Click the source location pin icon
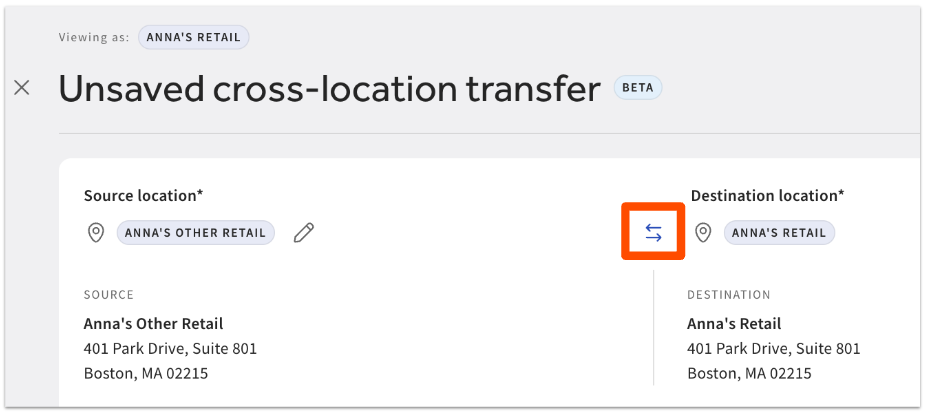The image size is (926, 415). click(x=96, y=233)
